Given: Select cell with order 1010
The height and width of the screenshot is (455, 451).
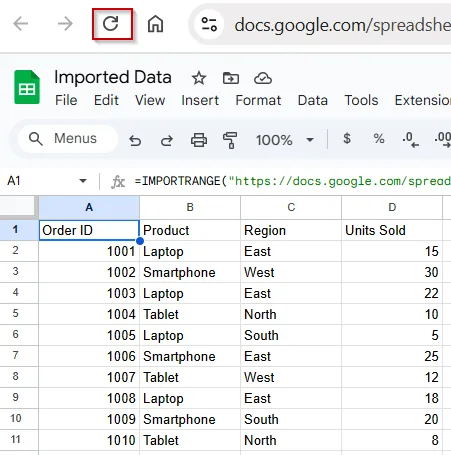Looking at the screenshot, I should click(89, 440).
